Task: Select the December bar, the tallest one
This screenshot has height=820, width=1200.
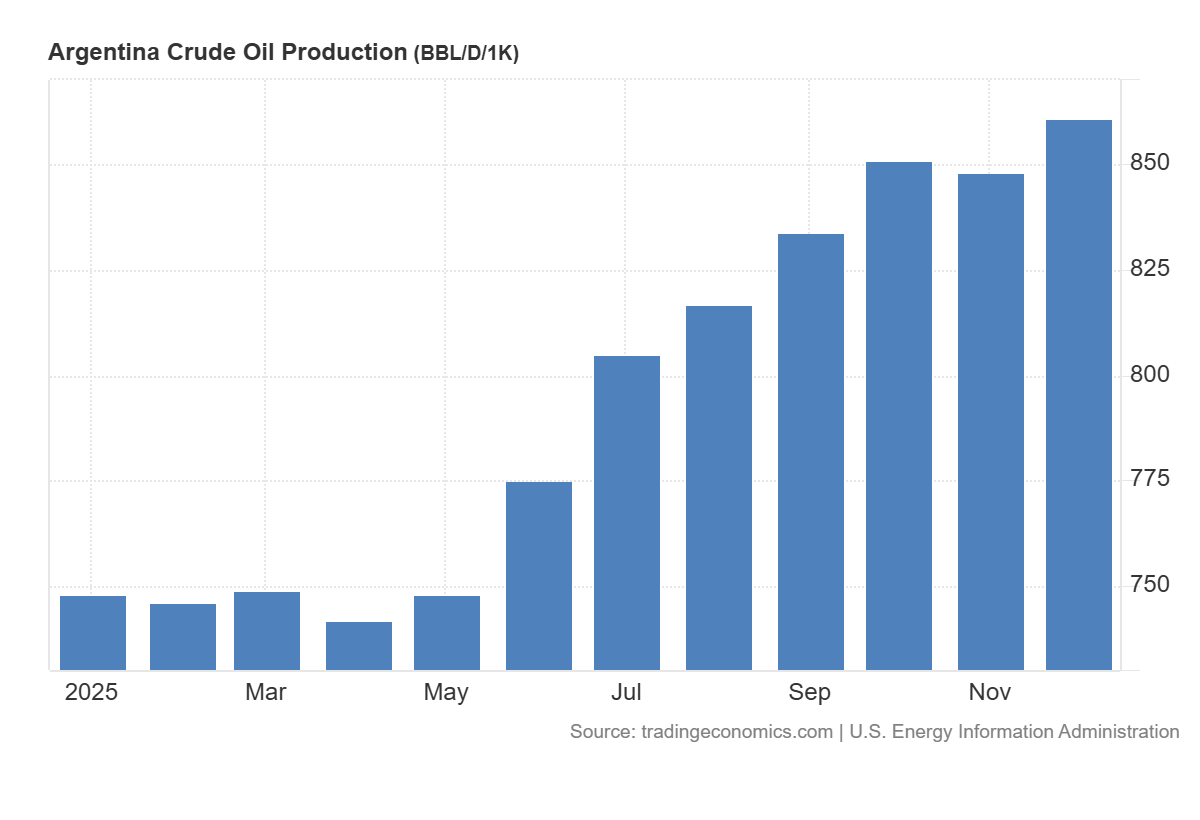Action: 1079,394
